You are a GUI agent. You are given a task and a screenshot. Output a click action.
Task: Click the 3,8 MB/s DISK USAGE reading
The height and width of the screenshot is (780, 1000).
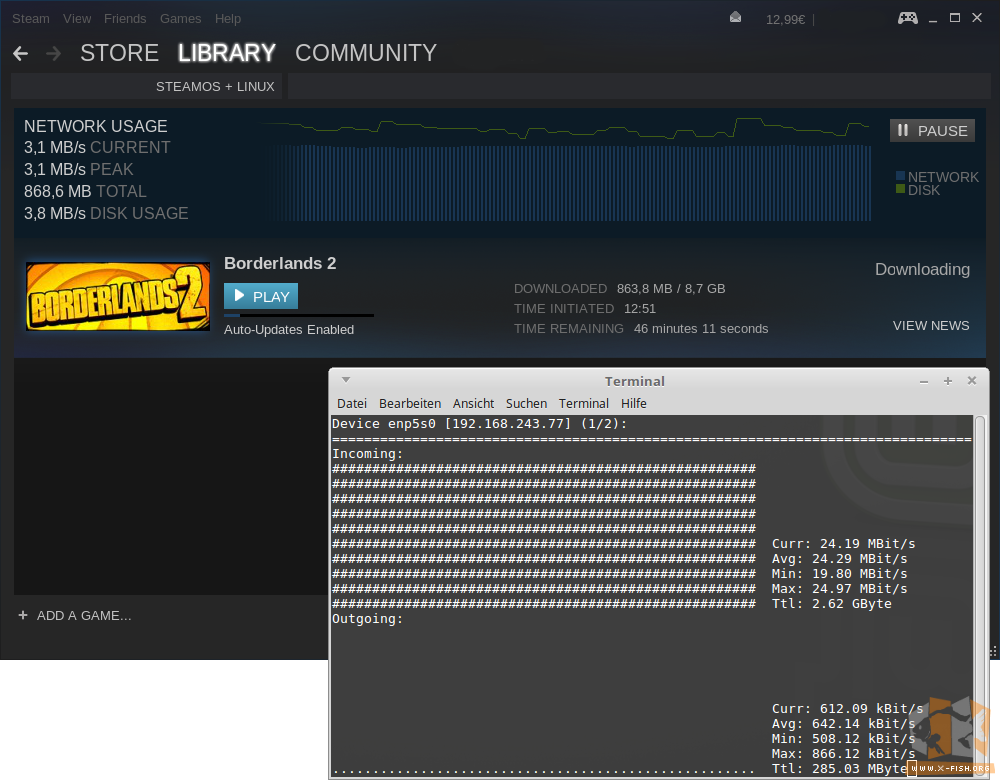click(106, 214)
